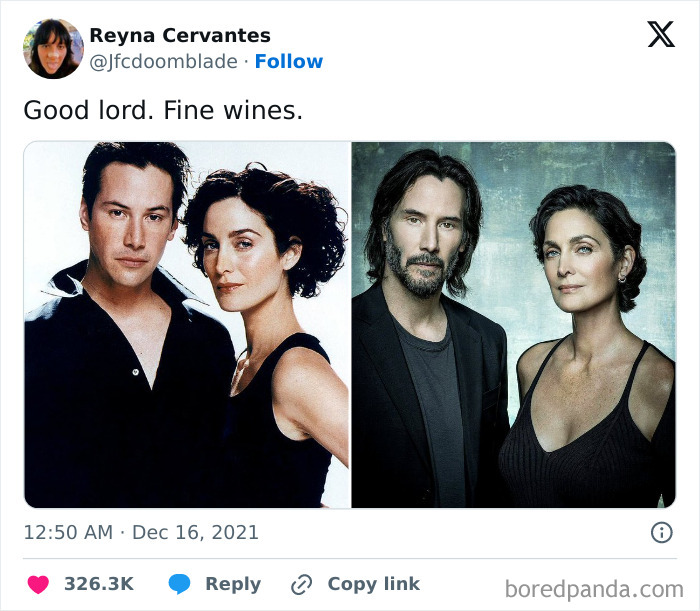
Task: Click the Reyna Cervantes display name
Action: pyautogui.click(x=180, y=36)
